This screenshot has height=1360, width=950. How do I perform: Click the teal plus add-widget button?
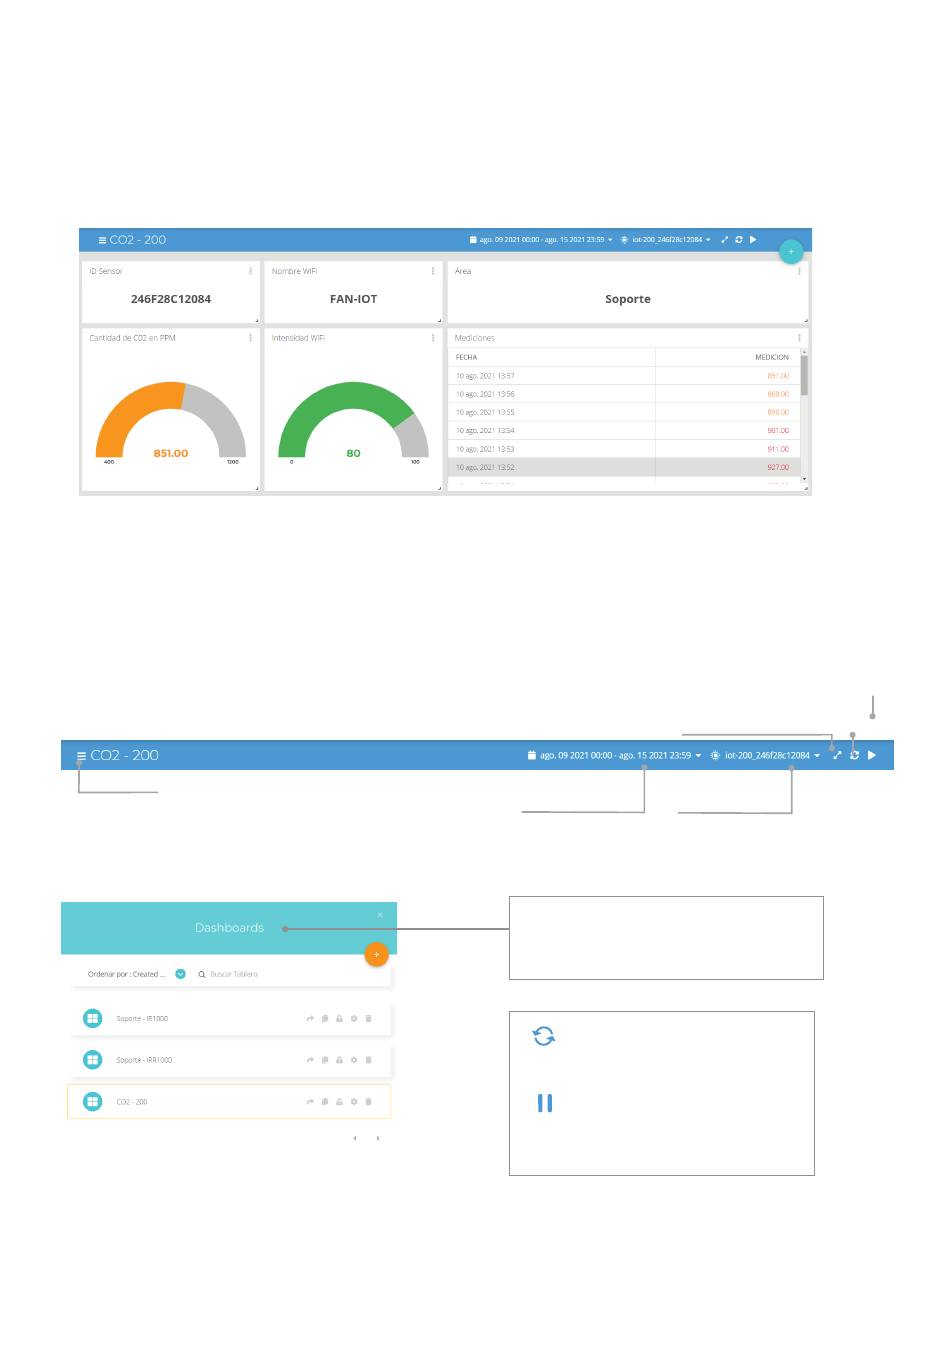pyautogui.click(x=791, y=251)
